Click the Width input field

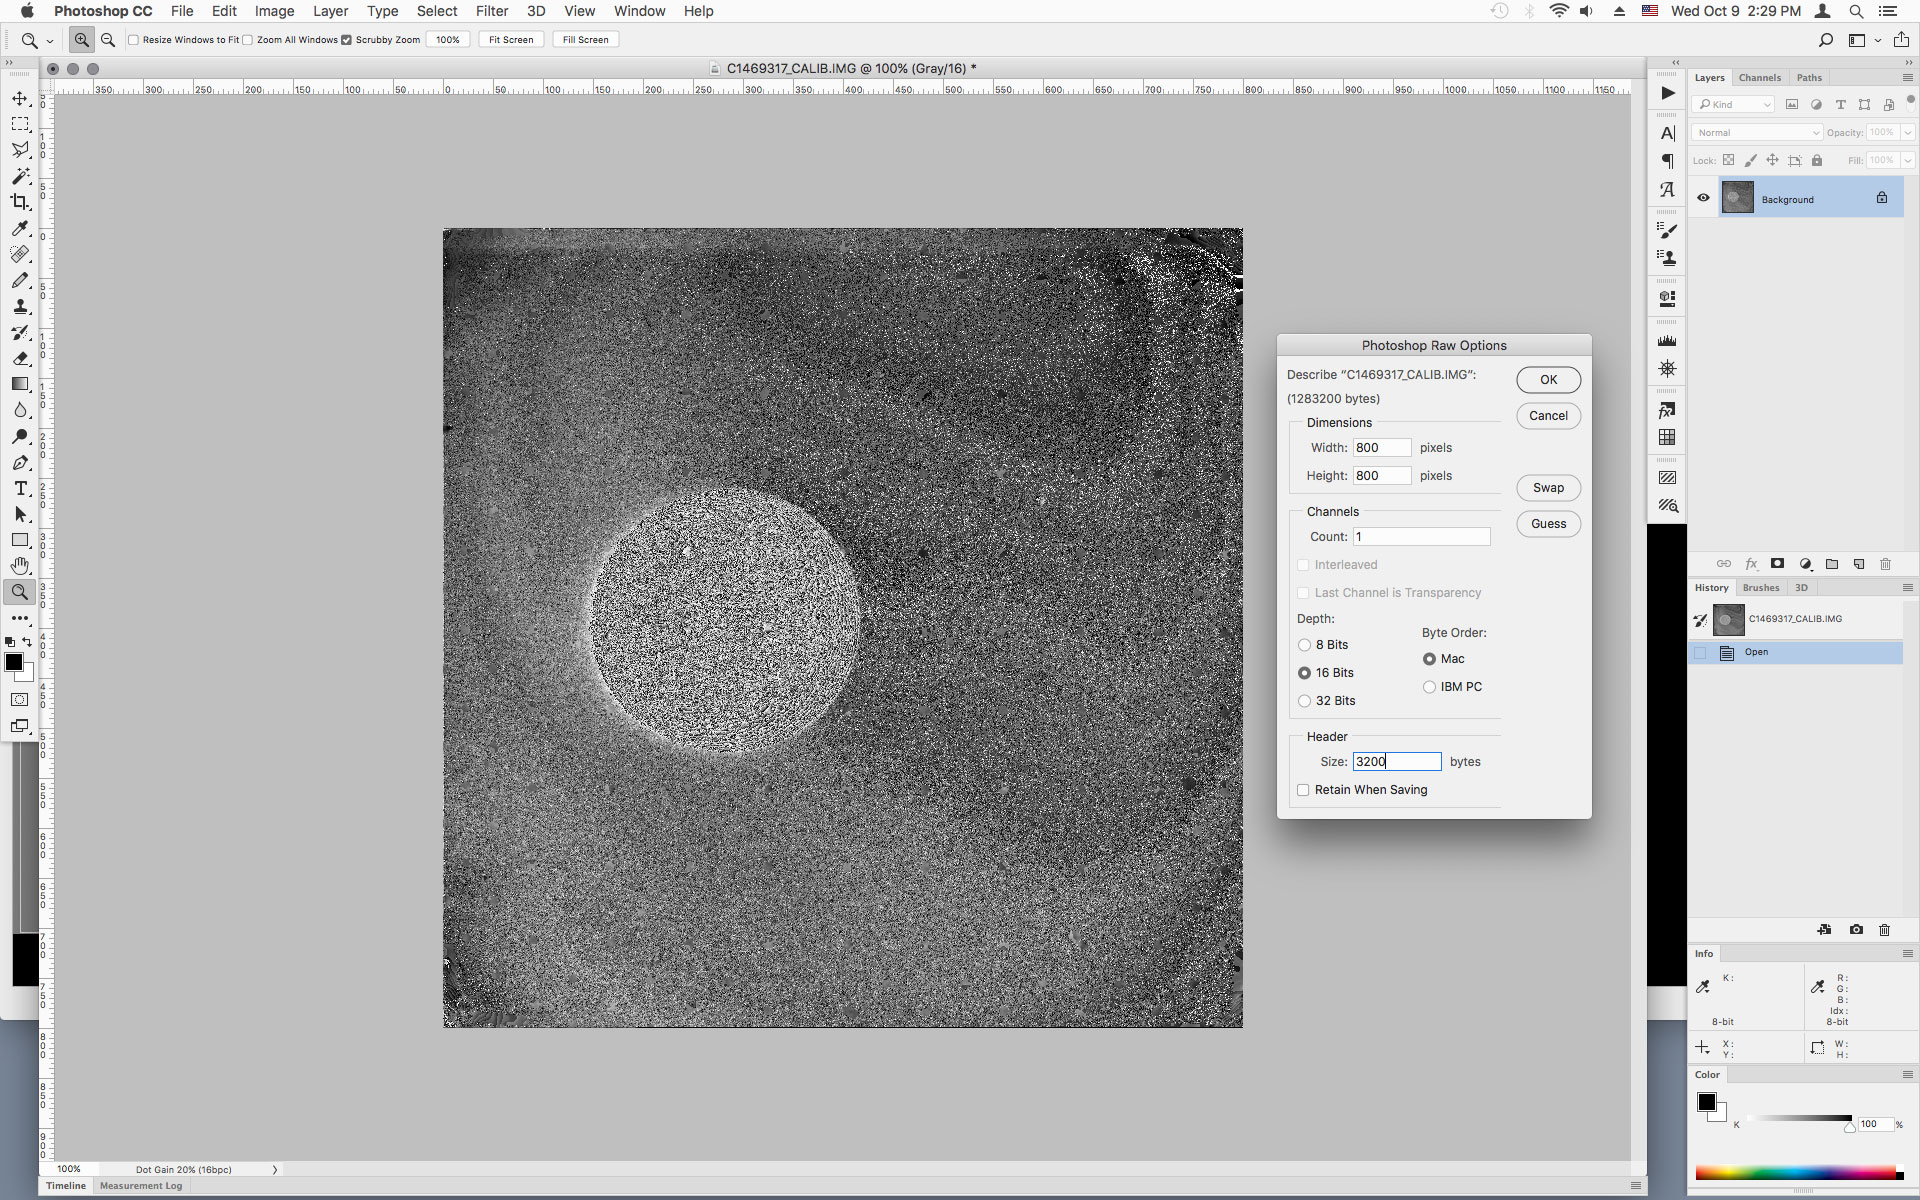1381,447
